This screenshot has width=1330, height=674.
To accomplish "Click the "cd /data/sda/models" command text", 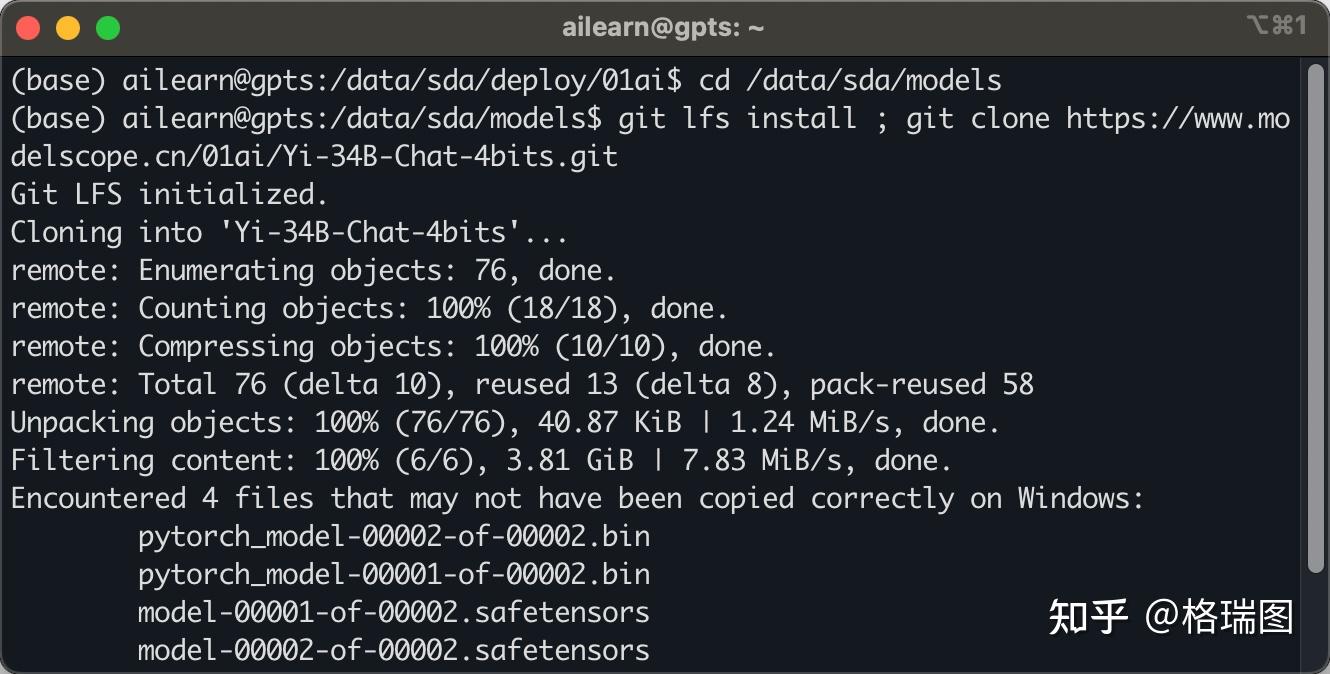I will 850,80.
